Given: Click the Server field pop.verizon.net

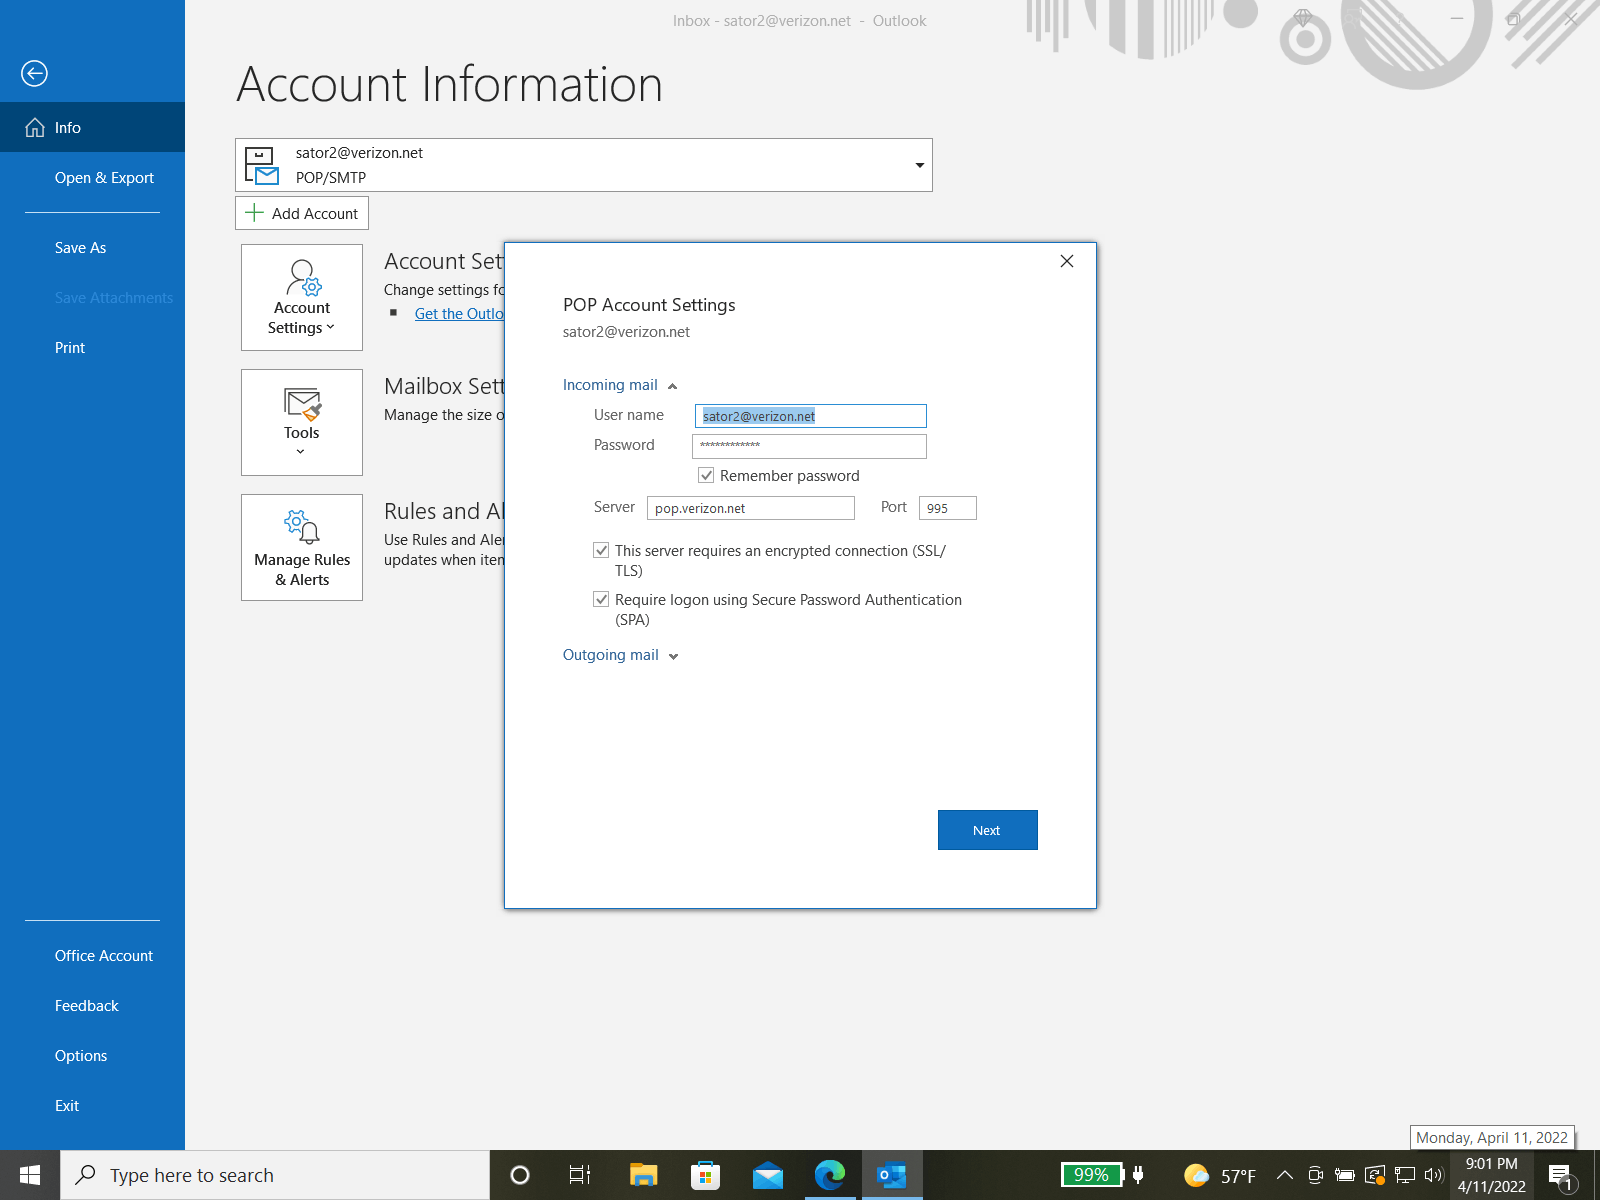Looking at the screenshot, I should coord(751,508).
